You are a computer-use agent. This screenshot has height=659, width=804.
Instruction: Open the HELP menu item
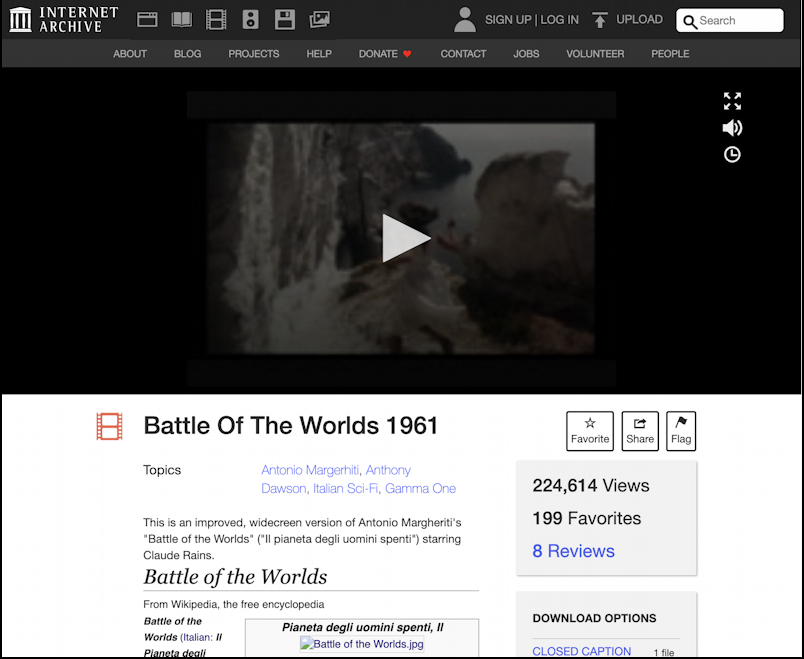point(319,54)
